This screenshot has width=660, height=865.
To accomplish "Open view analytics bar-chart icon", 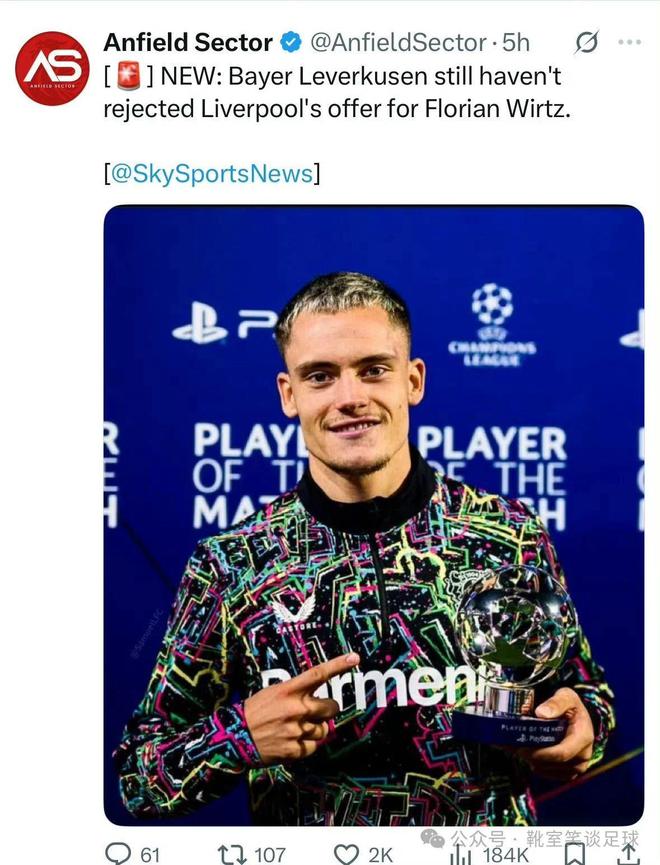I will tap(461, 853).
